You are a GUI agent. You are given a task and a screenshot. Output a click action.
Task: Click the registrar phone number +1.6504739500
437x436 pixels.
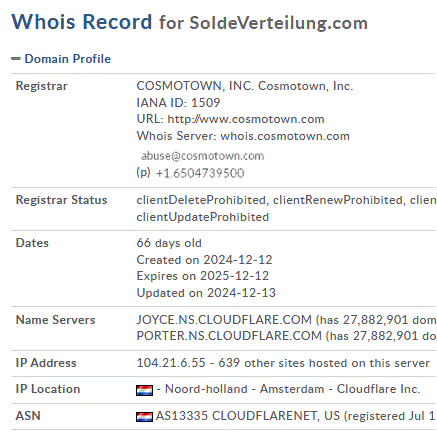[200, 173]
